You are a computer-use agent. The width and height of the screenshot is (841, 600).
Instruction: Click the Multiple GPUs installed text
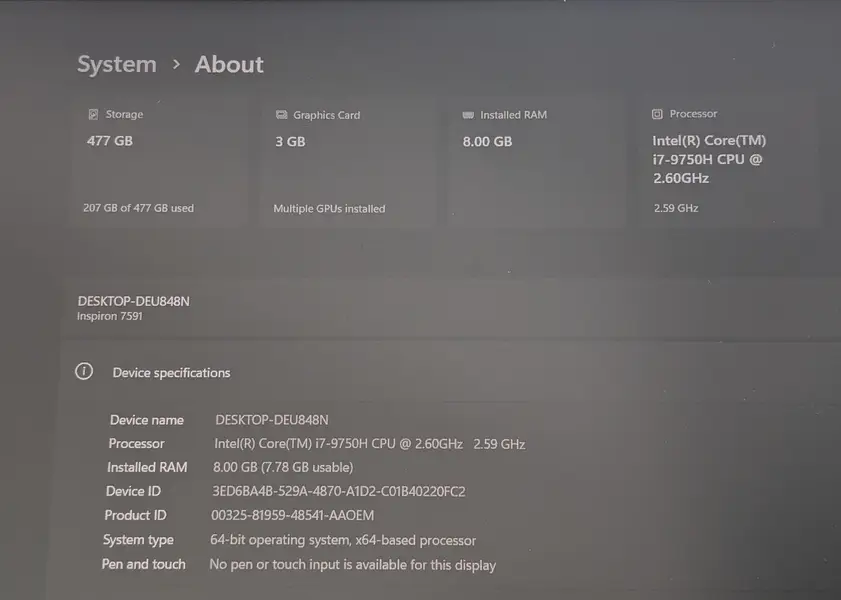[329, 209]
